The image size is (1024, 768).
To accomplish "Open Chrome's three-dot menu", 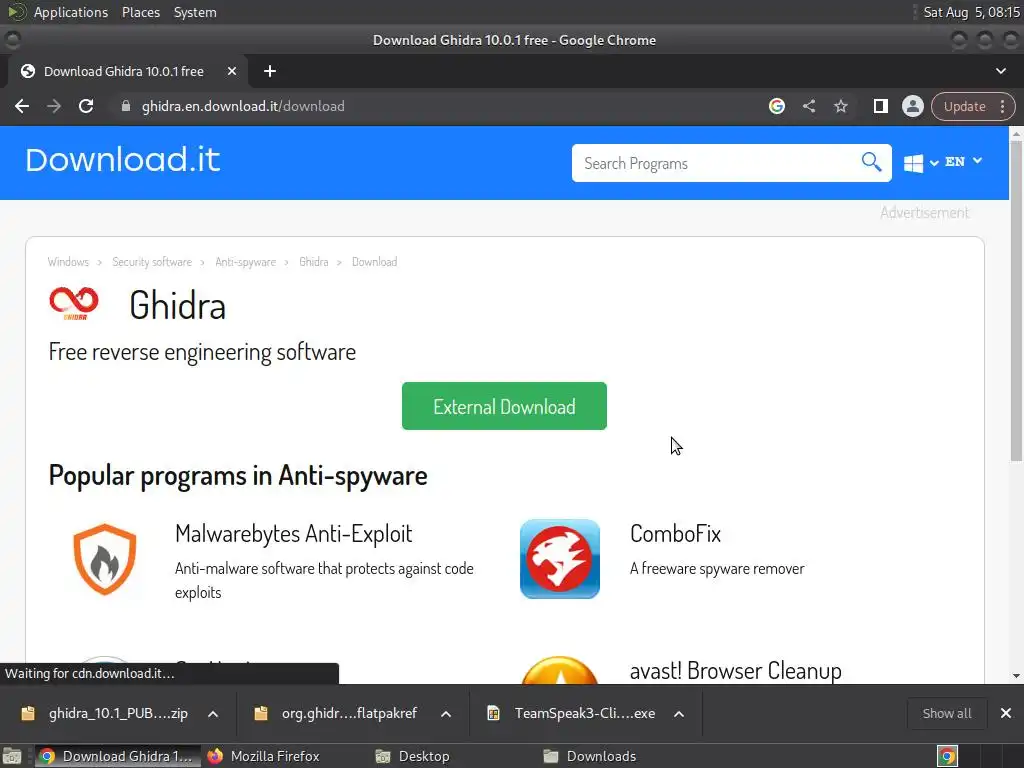I will click(1002, 106).
